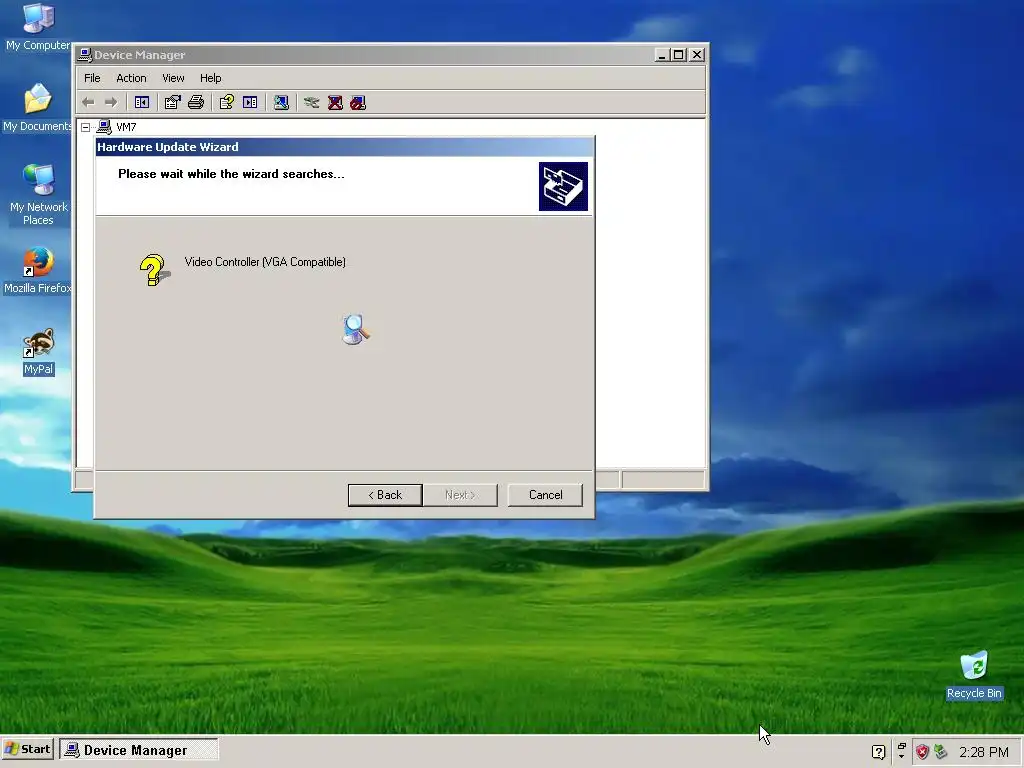
Task: Click the 2:28 PM taskbar clock
Action: pos(984,752)
